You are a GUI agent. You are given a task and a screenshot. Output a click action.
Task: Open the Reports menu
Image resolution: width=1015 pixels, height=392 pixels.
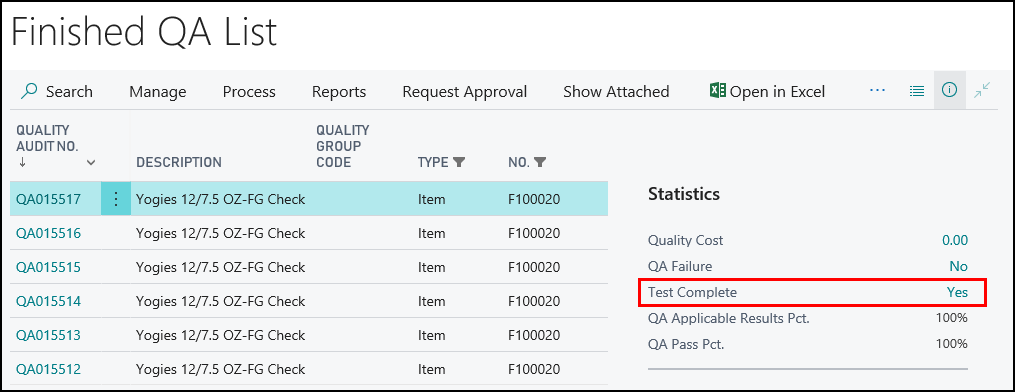[x=339, y=92]
